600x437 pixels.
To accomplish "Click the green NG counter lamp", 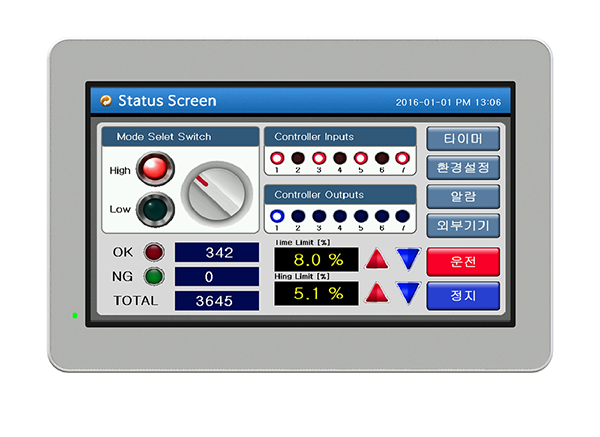I will point(154,276).
